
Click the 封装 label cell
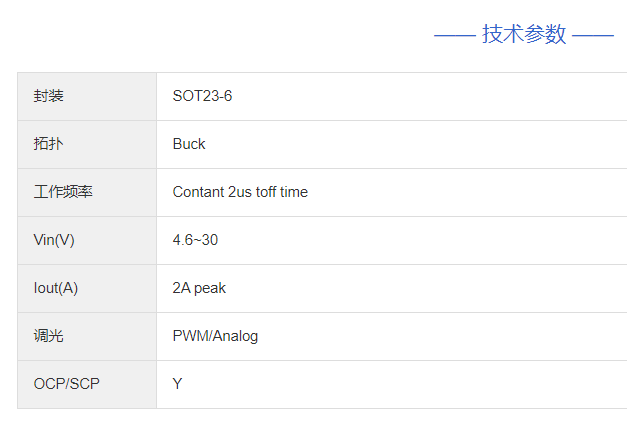(48, 96)
